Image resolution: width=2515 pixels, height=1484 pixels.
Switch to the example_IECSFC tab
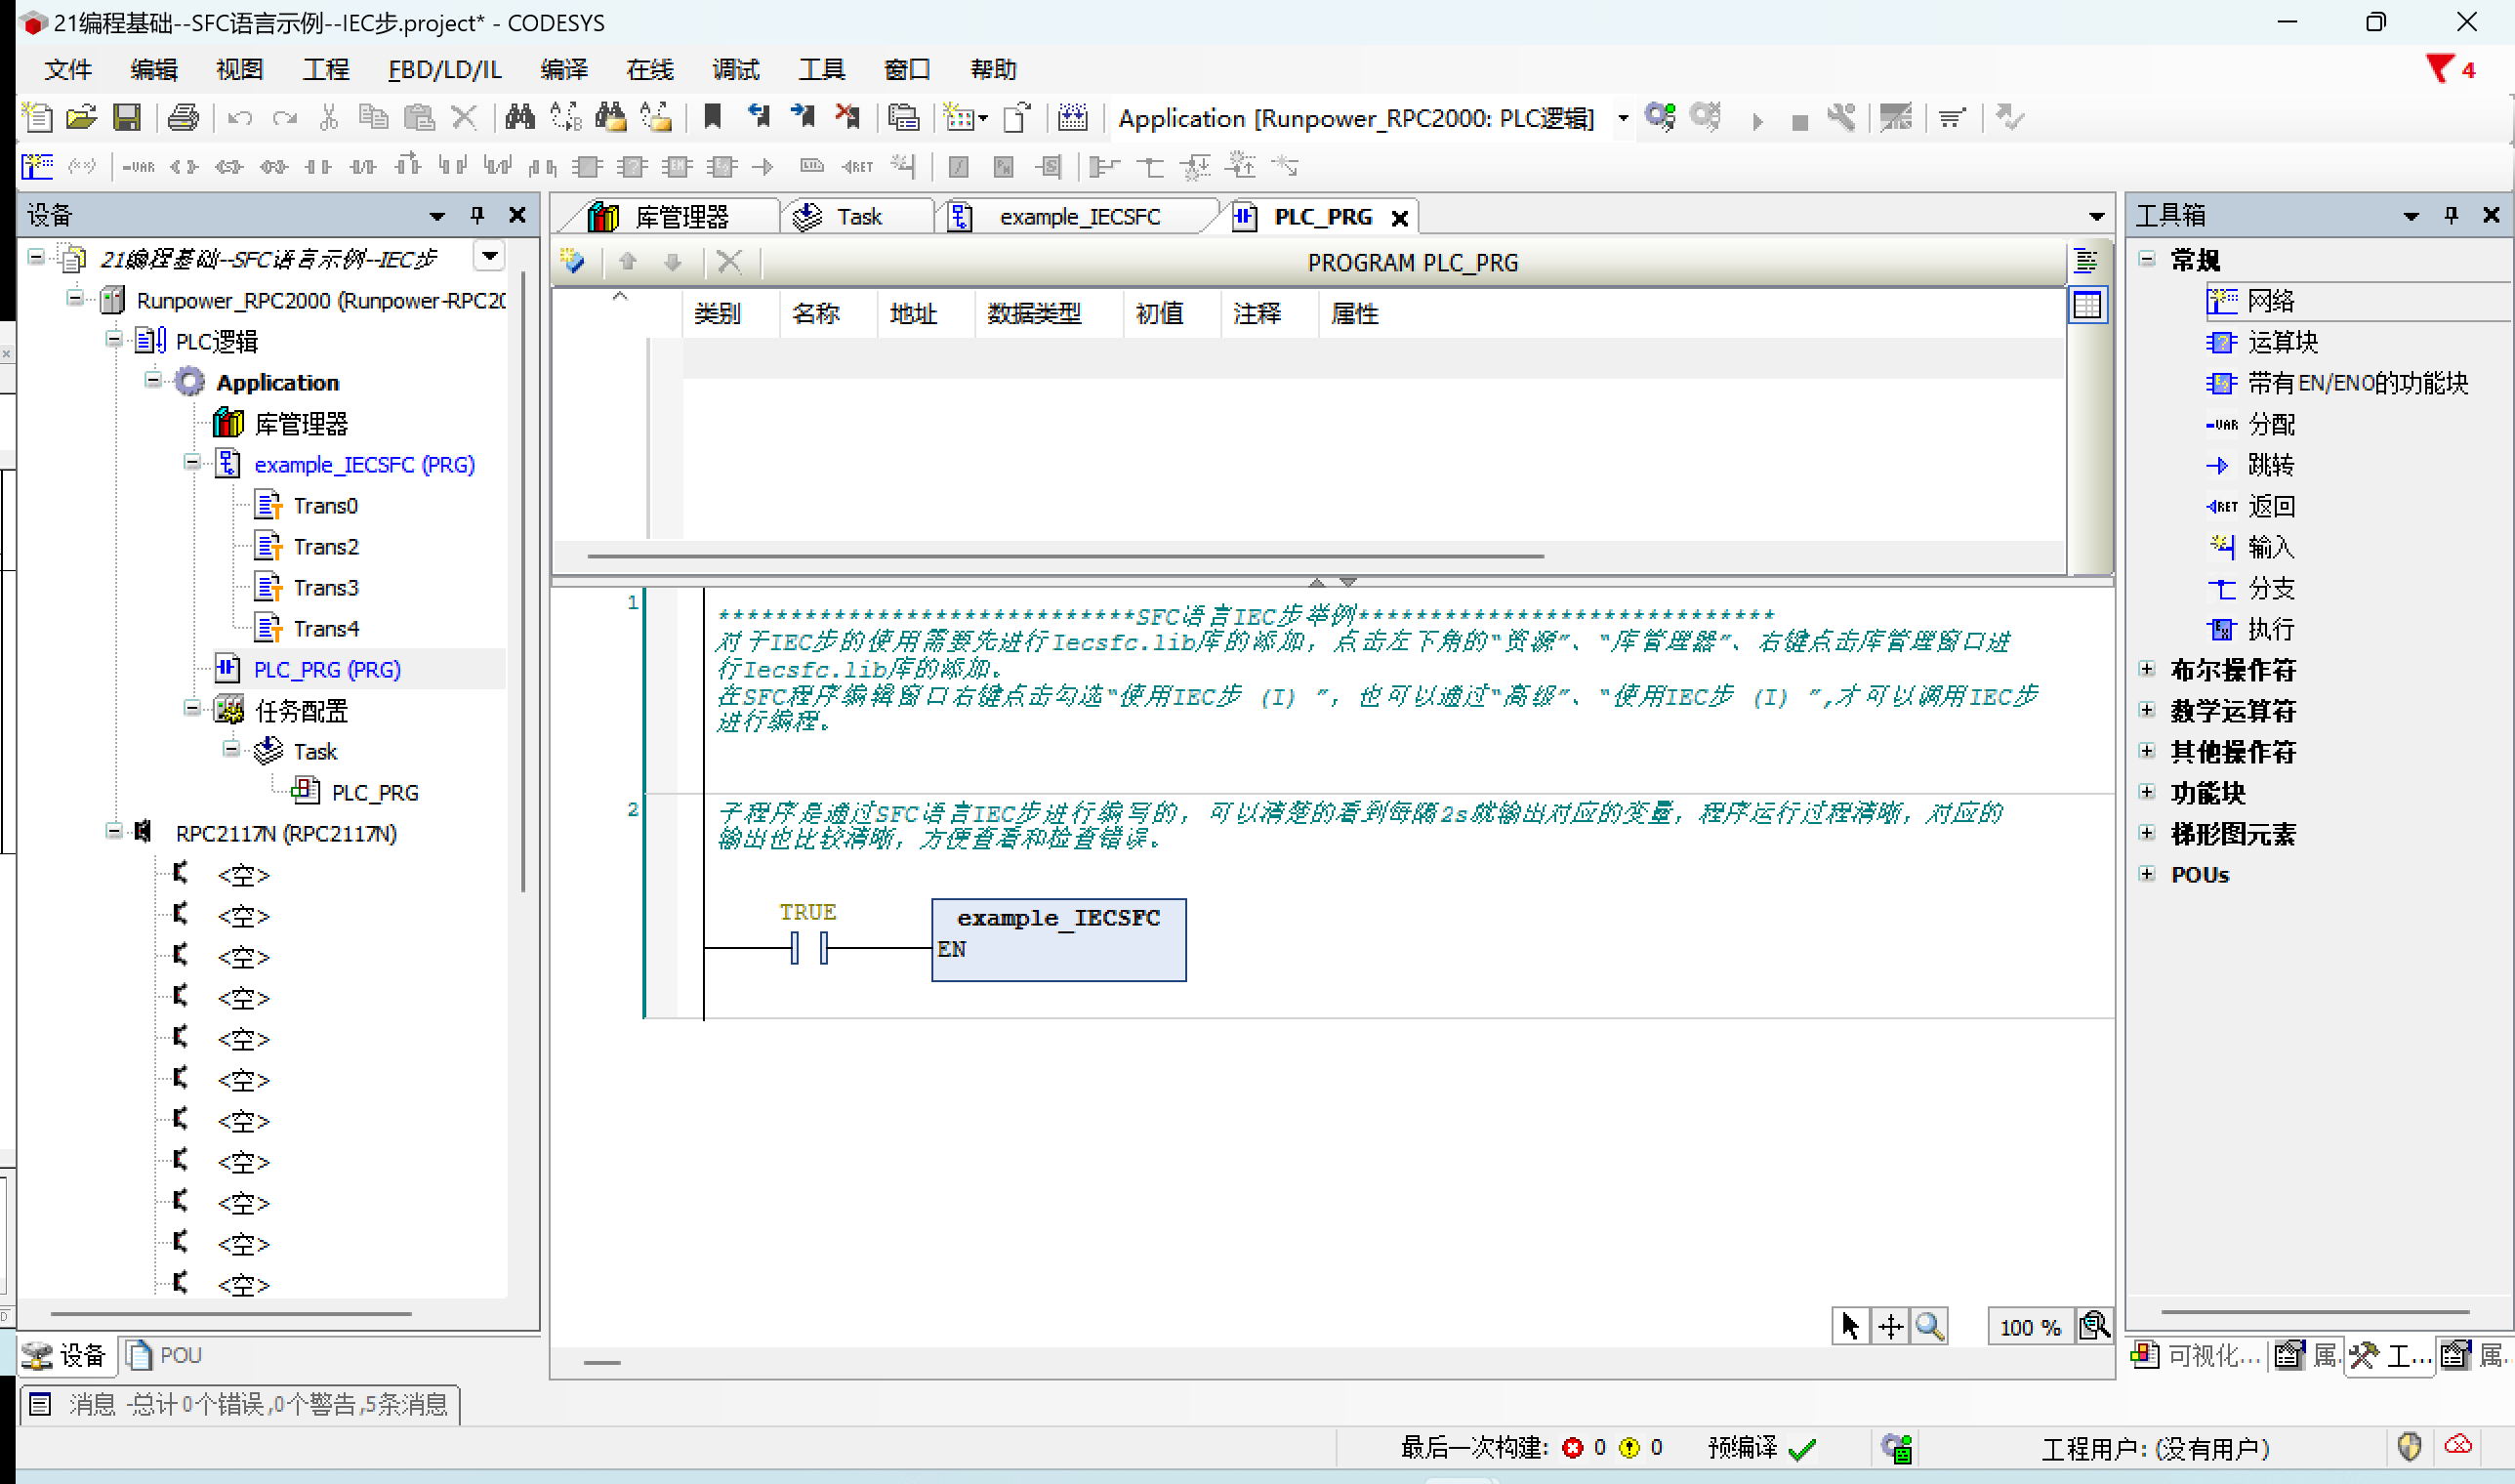tap(1078, 217)
